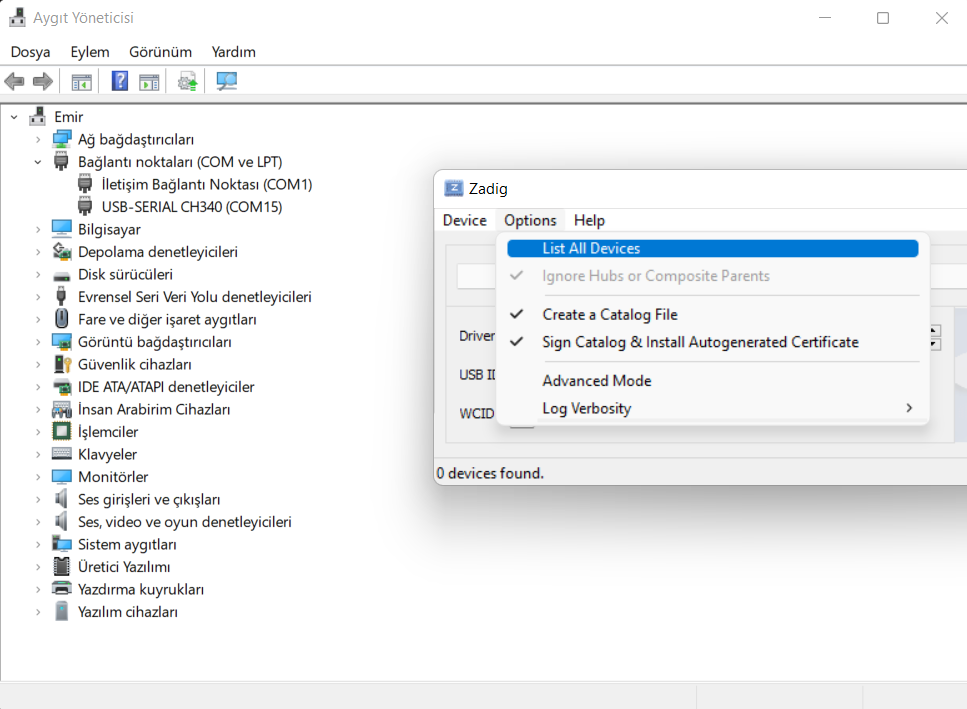
Task: Click the Back arrow in the toolbar
Action: coord(15,82)
